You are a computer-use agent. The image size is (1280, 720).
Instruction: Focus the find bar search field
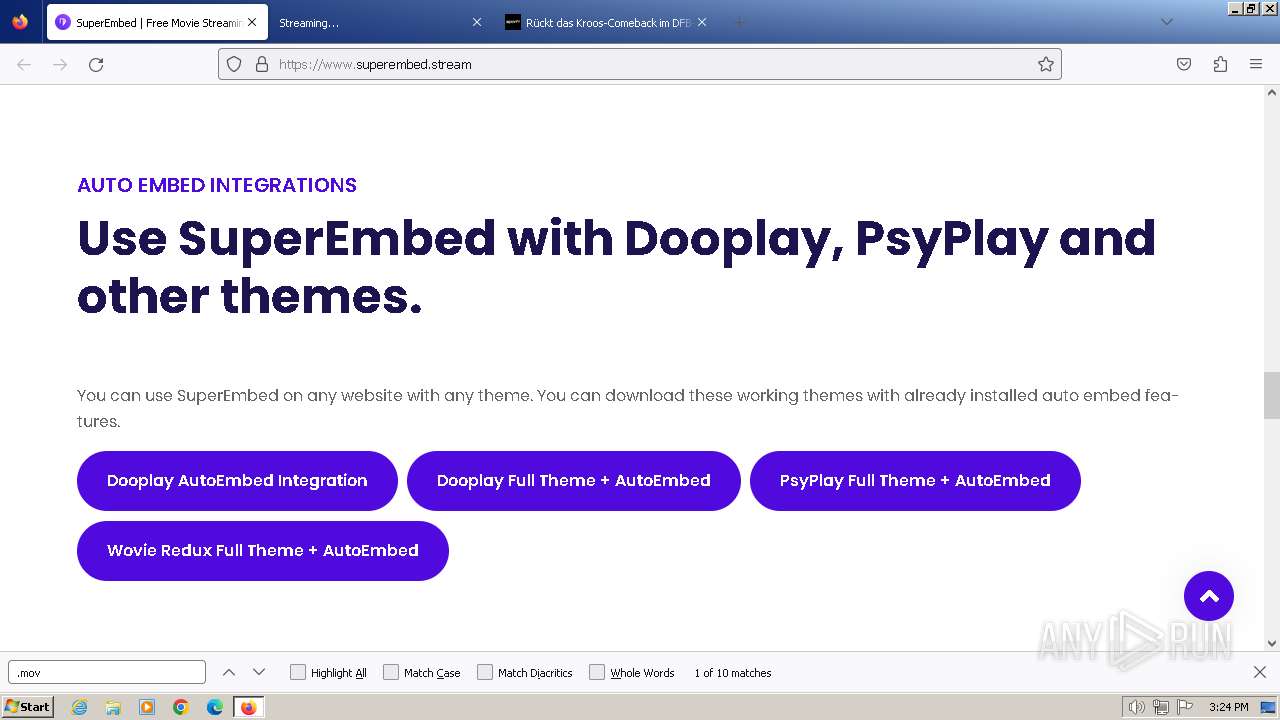point(107,672)
